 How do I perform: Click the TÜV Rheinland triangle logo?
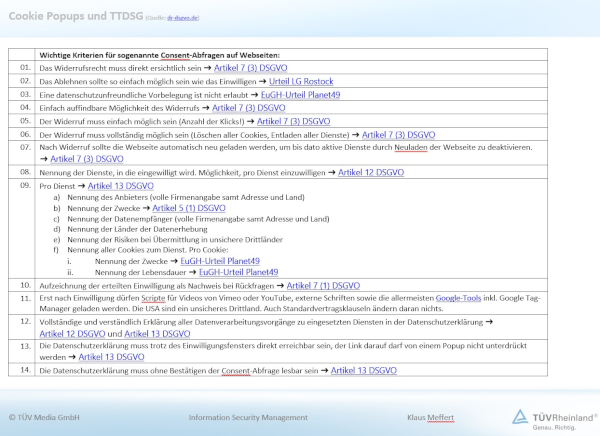coord(521,417)
